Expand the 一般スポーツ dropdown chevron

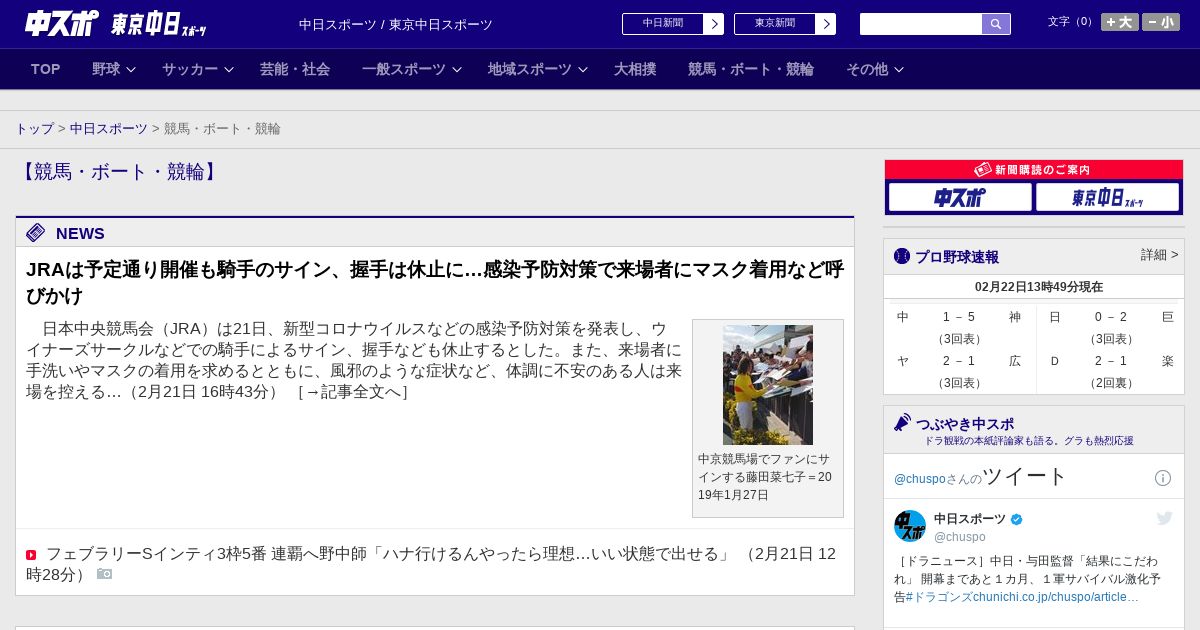(457, 69)
